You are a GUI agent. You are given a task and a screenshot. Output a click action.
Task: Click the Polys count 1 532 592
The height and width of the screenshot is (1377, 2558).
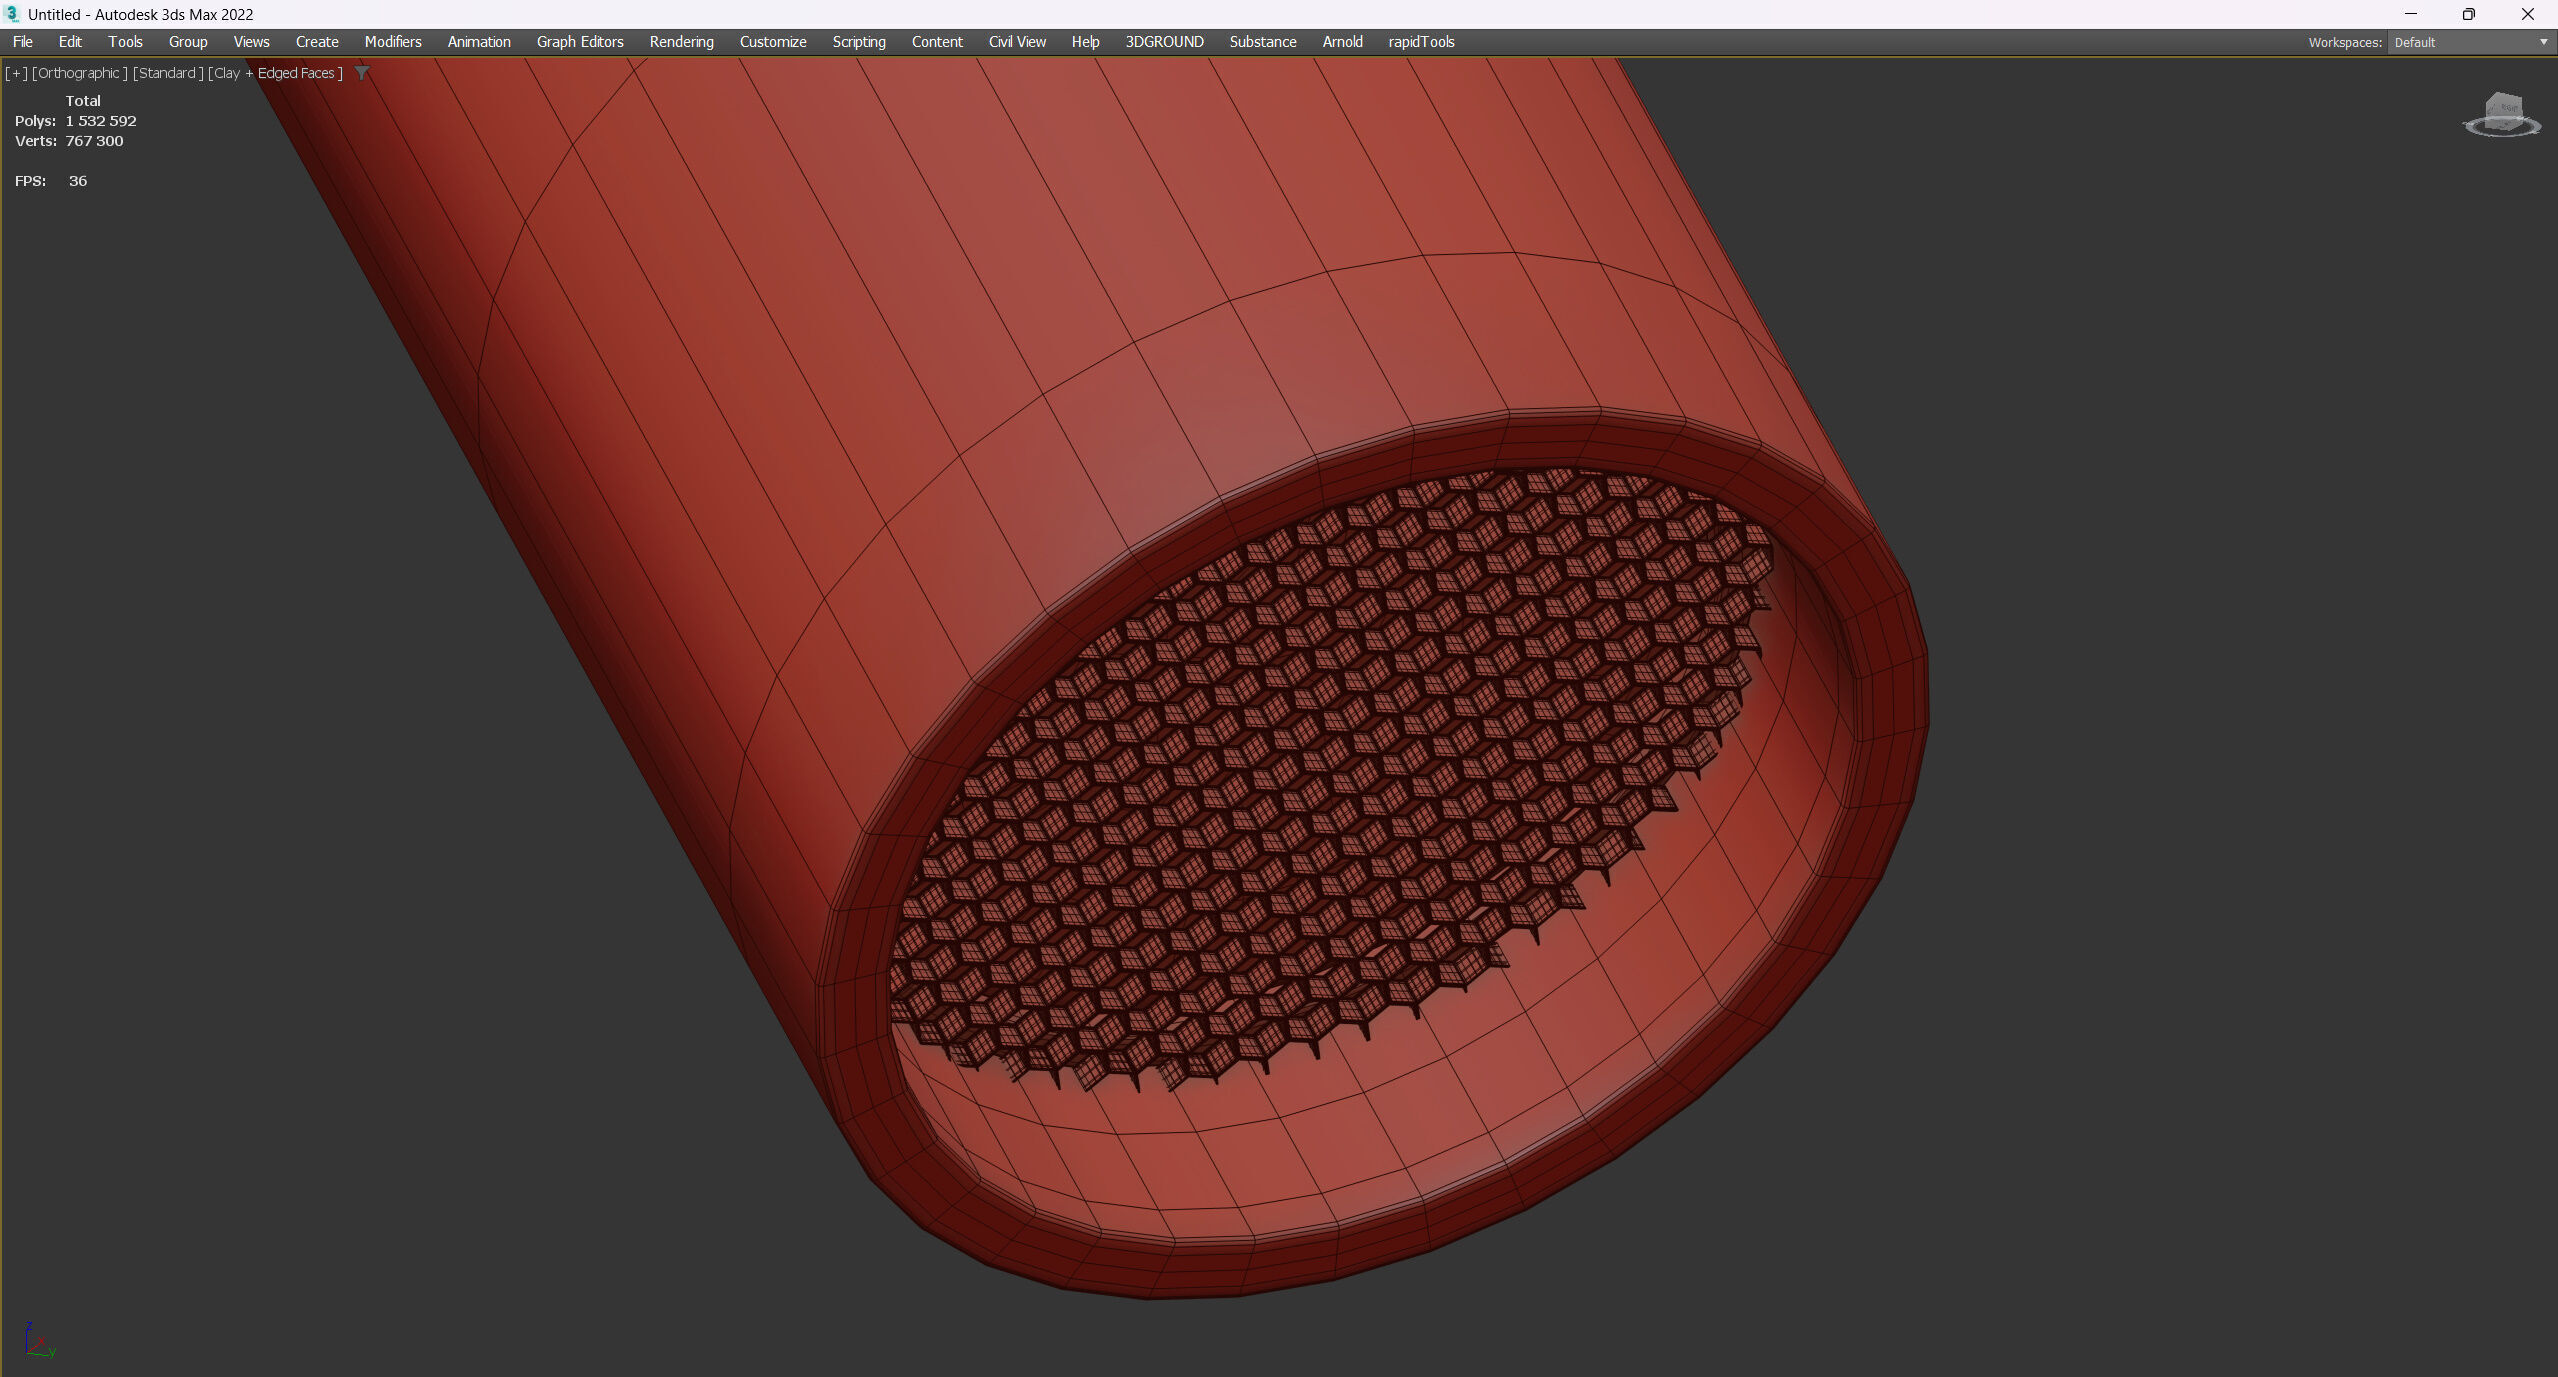click(x=101, y=121)
